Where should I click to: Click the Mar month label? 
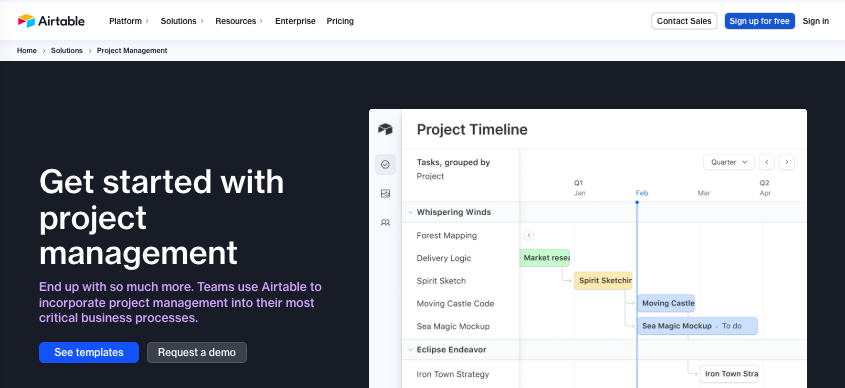704,193
